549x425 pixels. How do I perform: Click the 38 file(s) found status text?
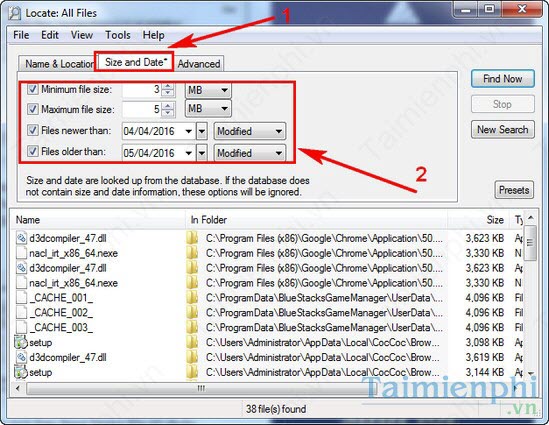click(276, 409)
